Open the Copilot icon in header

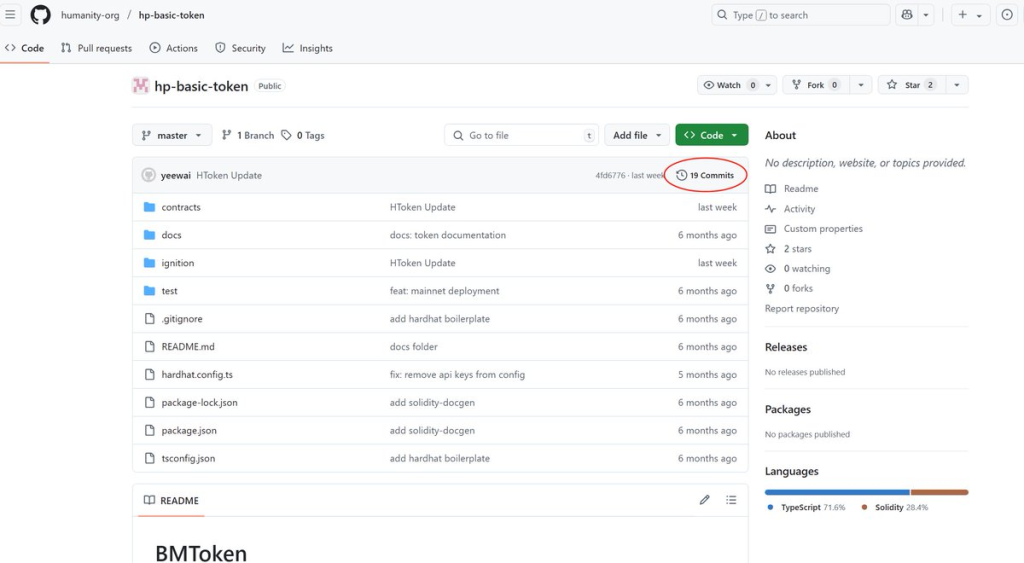pos(907,14)
